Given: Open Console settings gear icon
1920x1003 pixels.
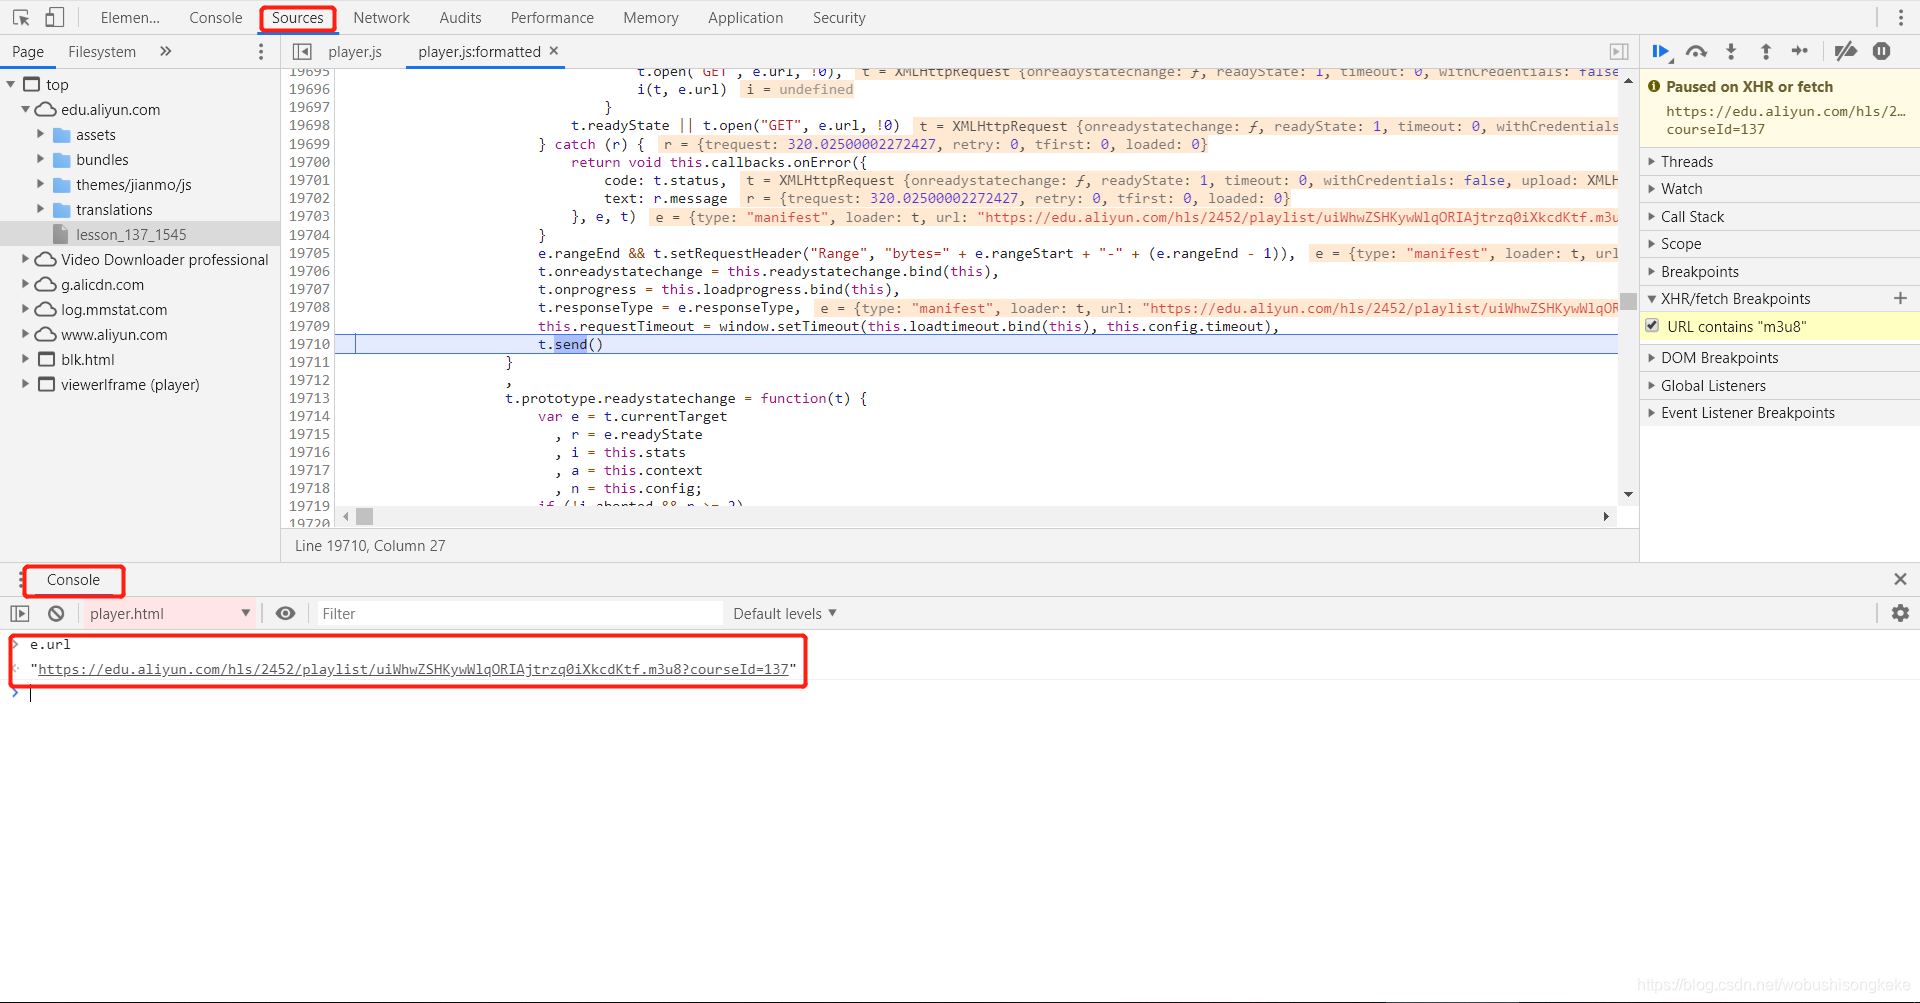Looking at the screenshot, I should [x=1900, y=613].
